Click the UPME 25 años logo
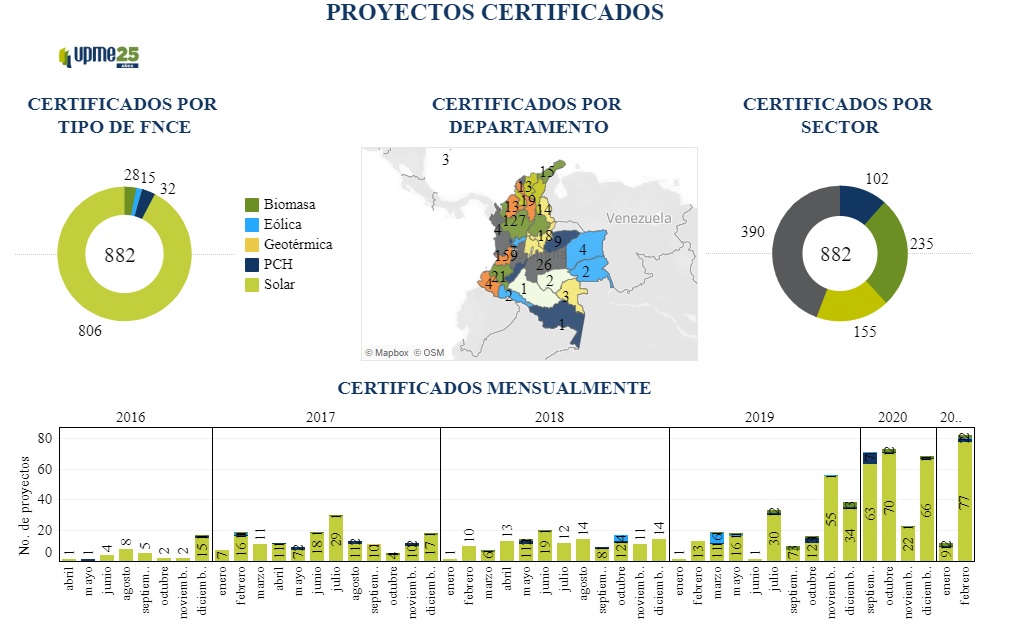The width and height of the screenshot is (1010, 625). tap(98, 56)
